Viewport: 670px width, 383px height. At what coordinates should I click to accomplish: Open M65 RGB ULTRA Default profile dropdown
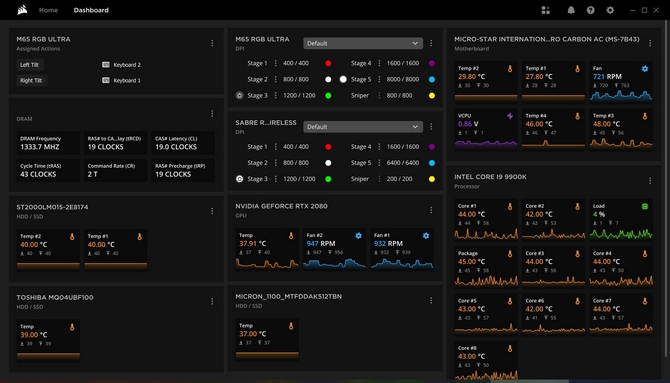pyautogui.click(x=363, y=43)
